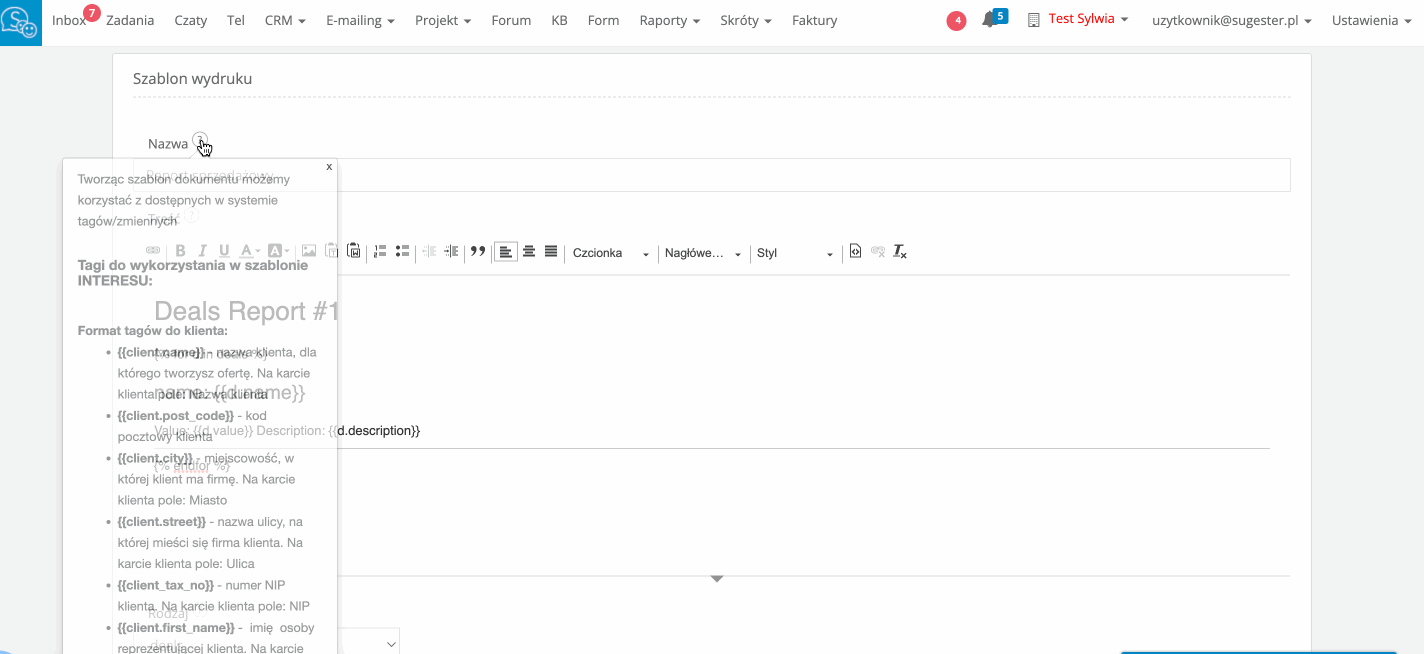Align text left
Image resolution: width=1424 pixels, height=654 pixels.
click(506, 251)
